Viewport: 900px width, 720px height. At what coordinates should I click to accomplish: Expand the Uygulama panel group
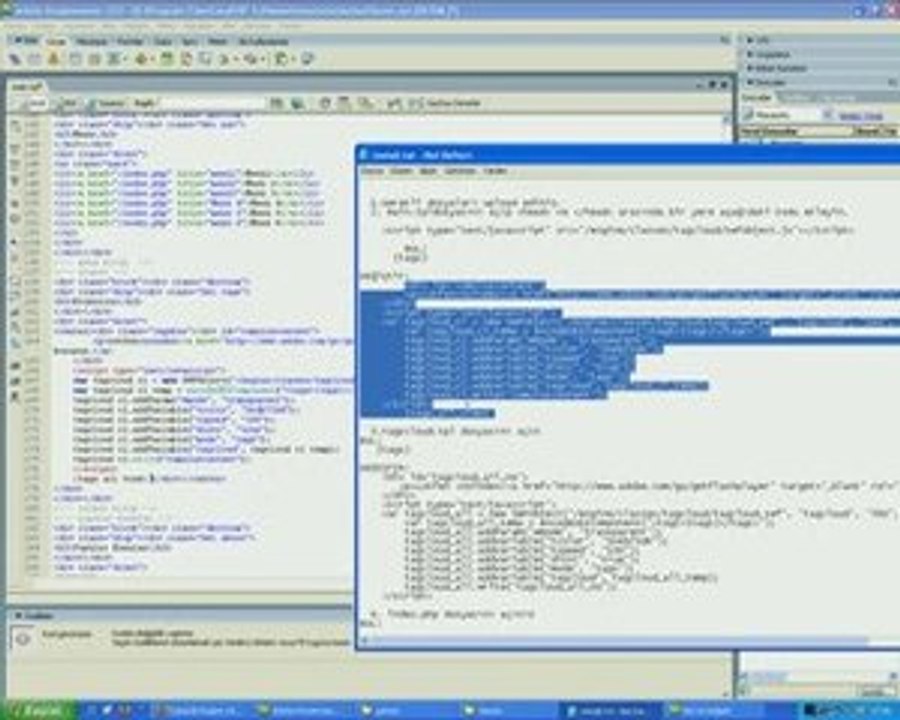point(769,54)
